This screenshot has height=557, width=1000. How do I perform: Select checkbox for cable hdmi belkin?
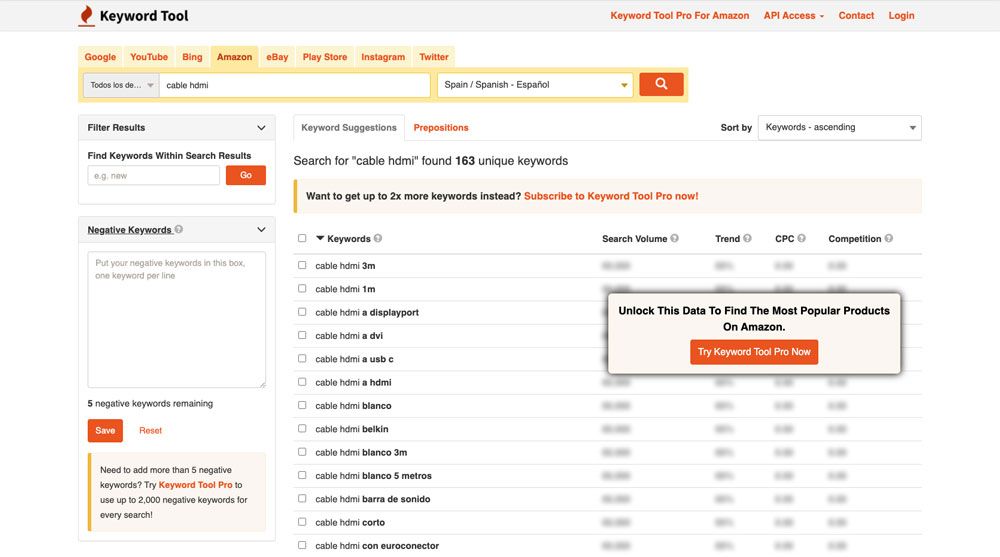(x=302, y=429)
